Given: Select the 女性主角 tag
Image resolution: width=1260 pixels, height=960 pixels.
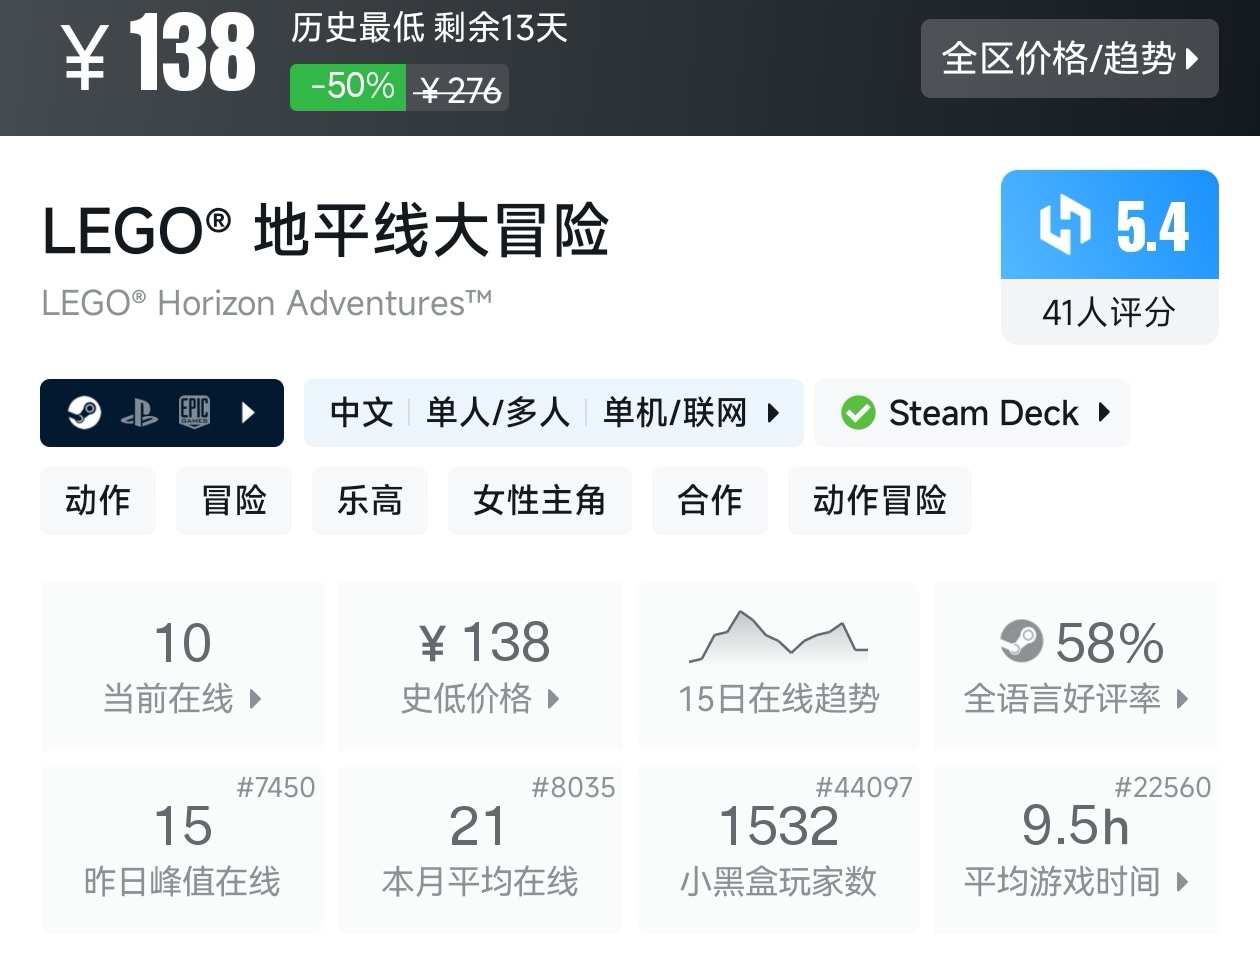Looking at the screenshot, I should [x=540, y=500].
